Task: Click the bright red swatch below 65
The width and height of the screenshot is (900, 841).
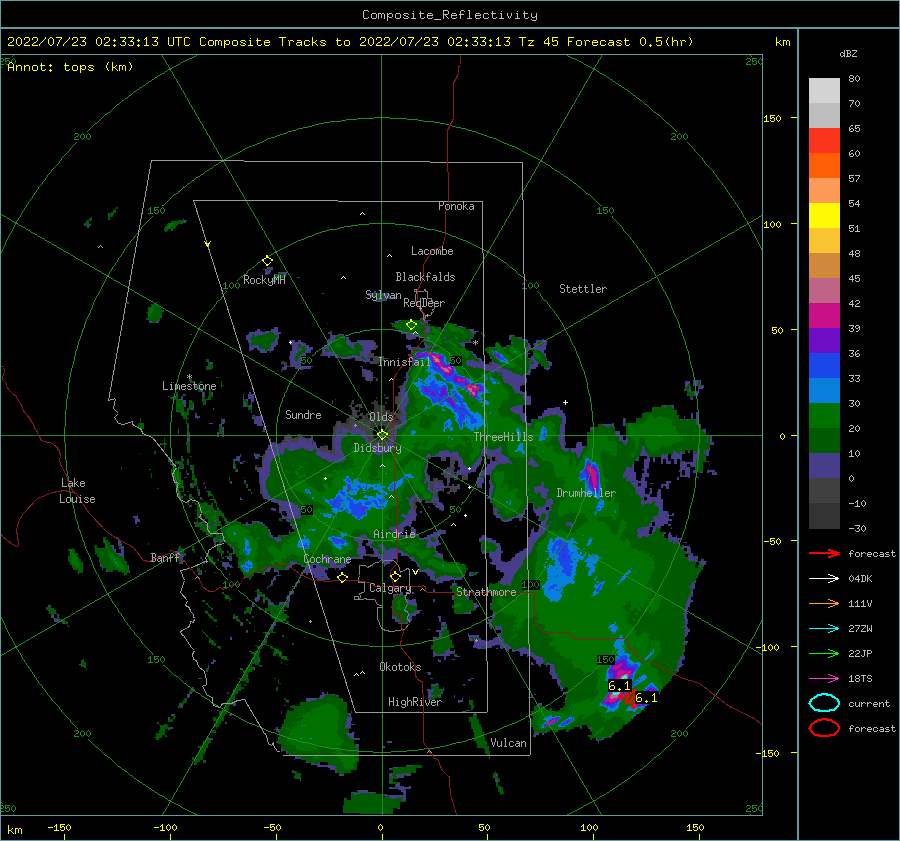Action: [824, 141]
